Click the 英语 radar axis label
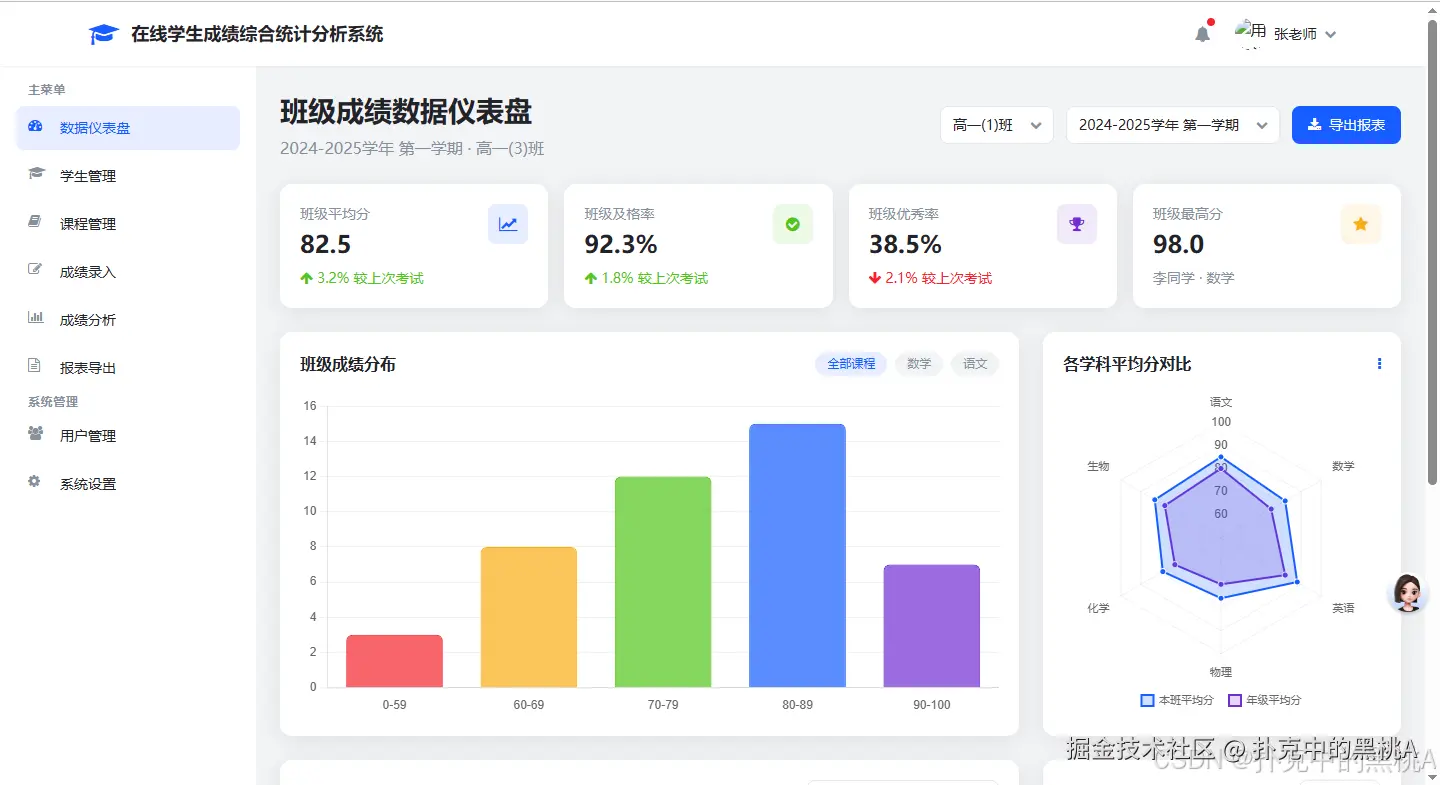 [x=1343, y=608]
